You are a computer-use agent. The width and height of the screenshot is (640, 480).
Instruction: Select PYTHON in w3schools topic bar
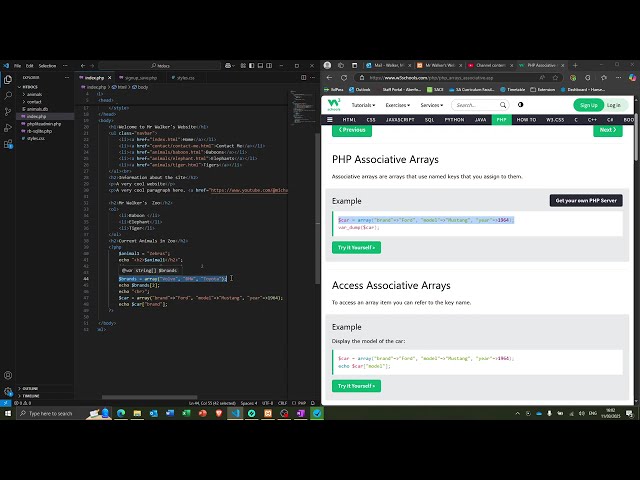tap(454, 120)
